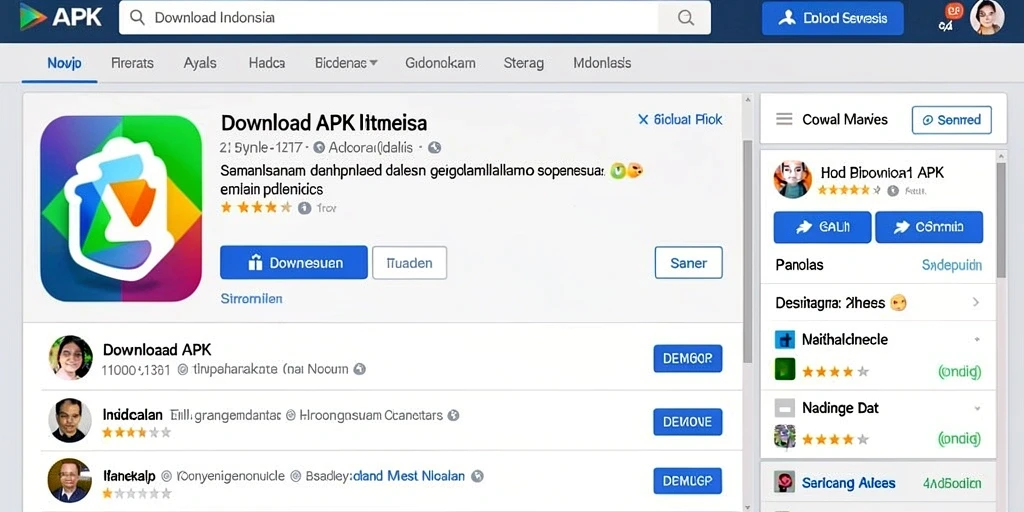This screenshot has height=512, width=1024.
Task: Switch to the Firerats tab
Action: point(133,63)
